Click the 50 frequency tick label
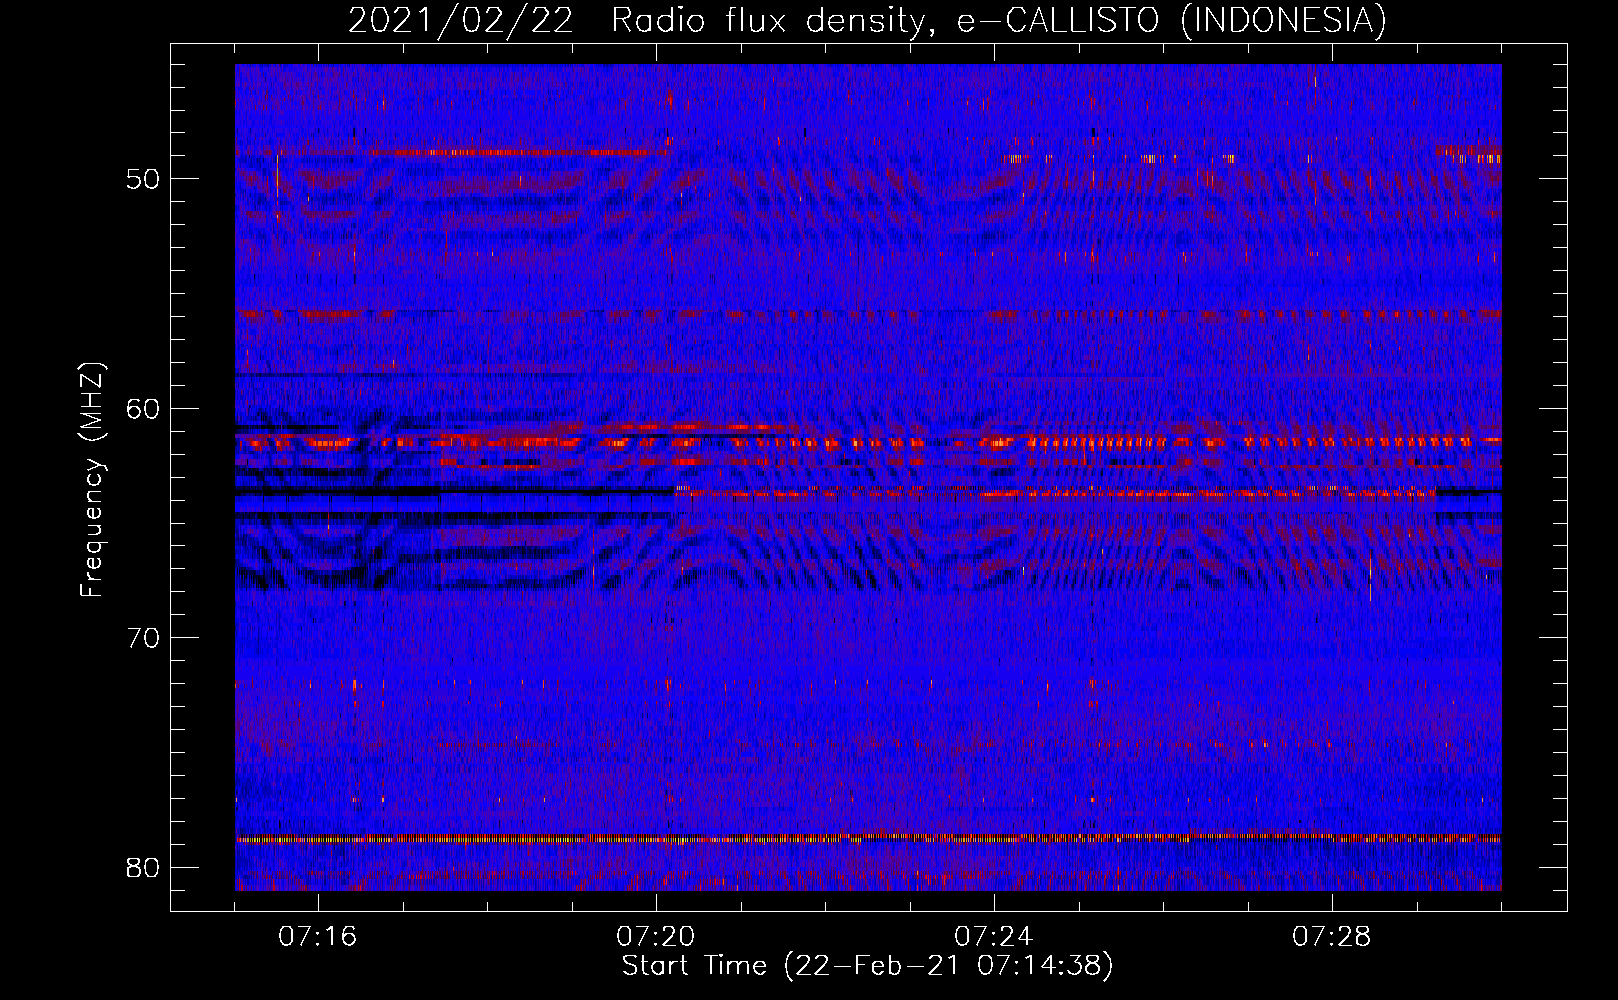This screenshot has width=1618, height=1000. [x=144, y=180]
